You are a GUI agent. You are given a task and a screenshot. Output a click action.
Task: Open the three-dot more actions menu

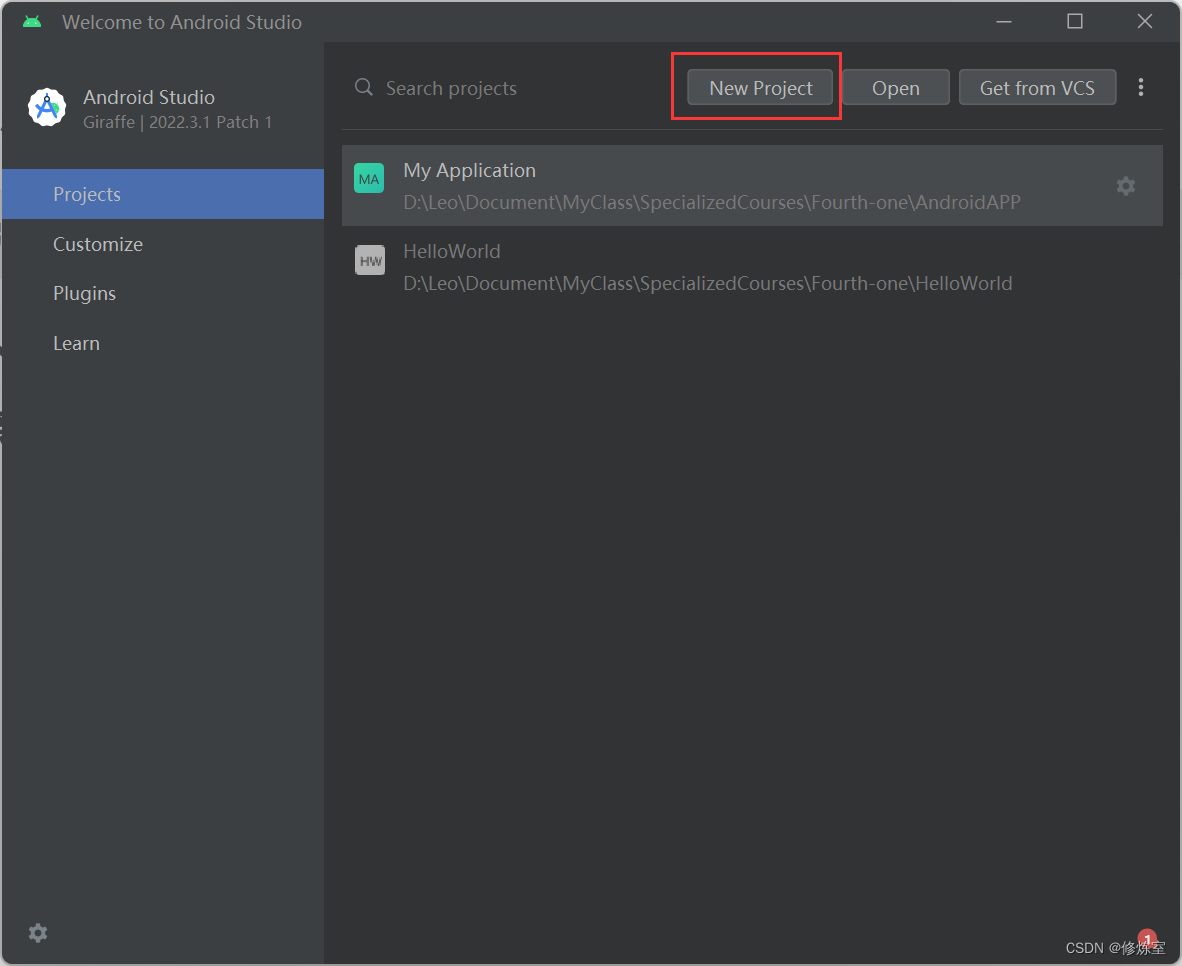click(x=1141, y=87)
